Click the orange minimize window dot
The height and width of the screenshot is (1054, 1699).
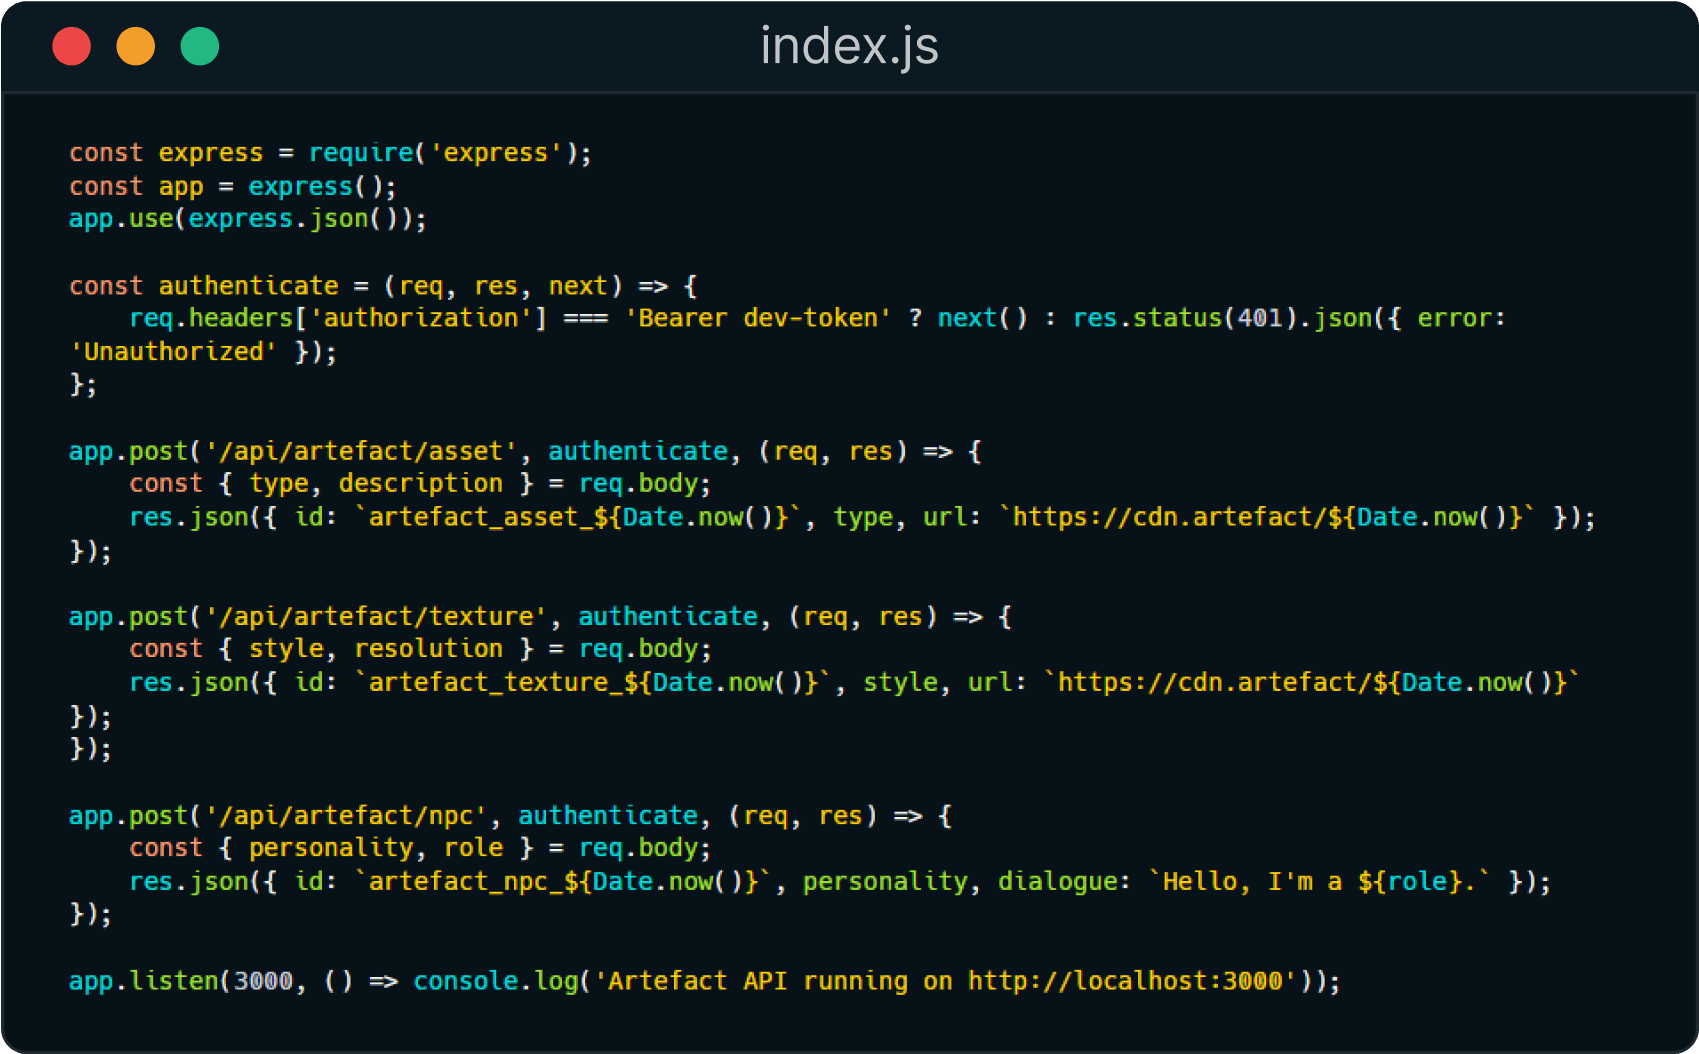click(136, 47)
